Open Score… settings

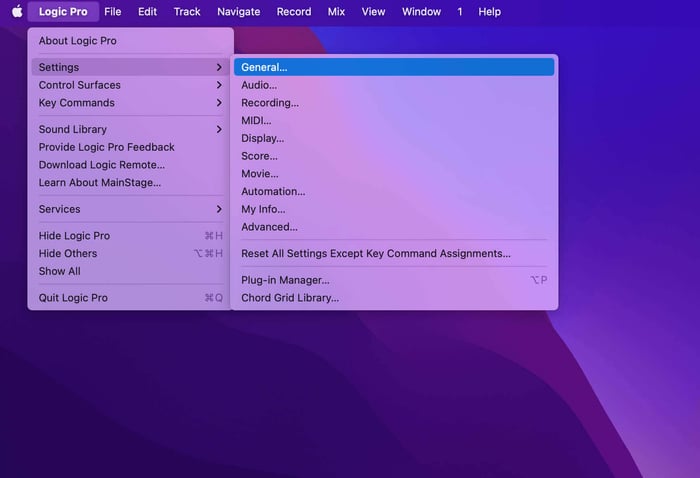(x=394, y=156)
